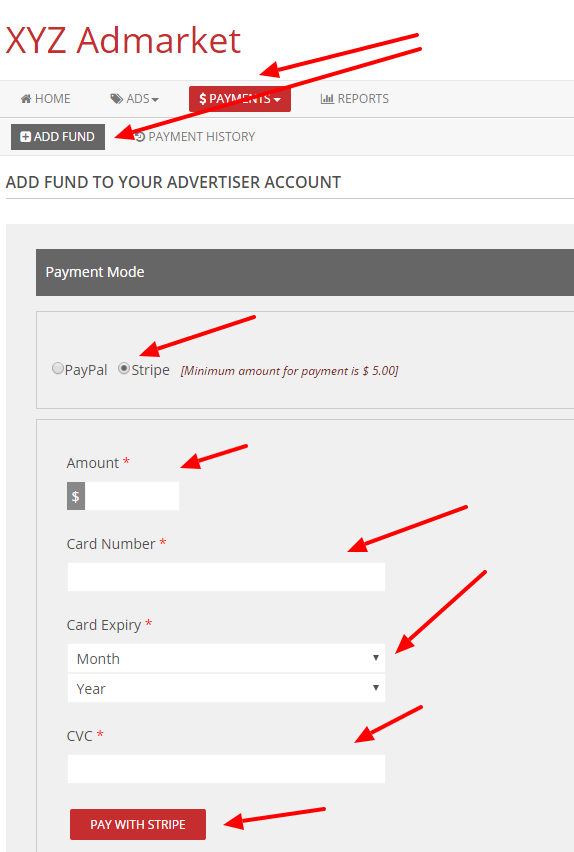Click the history clock icon
Image resolution: width=574 pixels, height=852 pixels.
tap(140, 137)
